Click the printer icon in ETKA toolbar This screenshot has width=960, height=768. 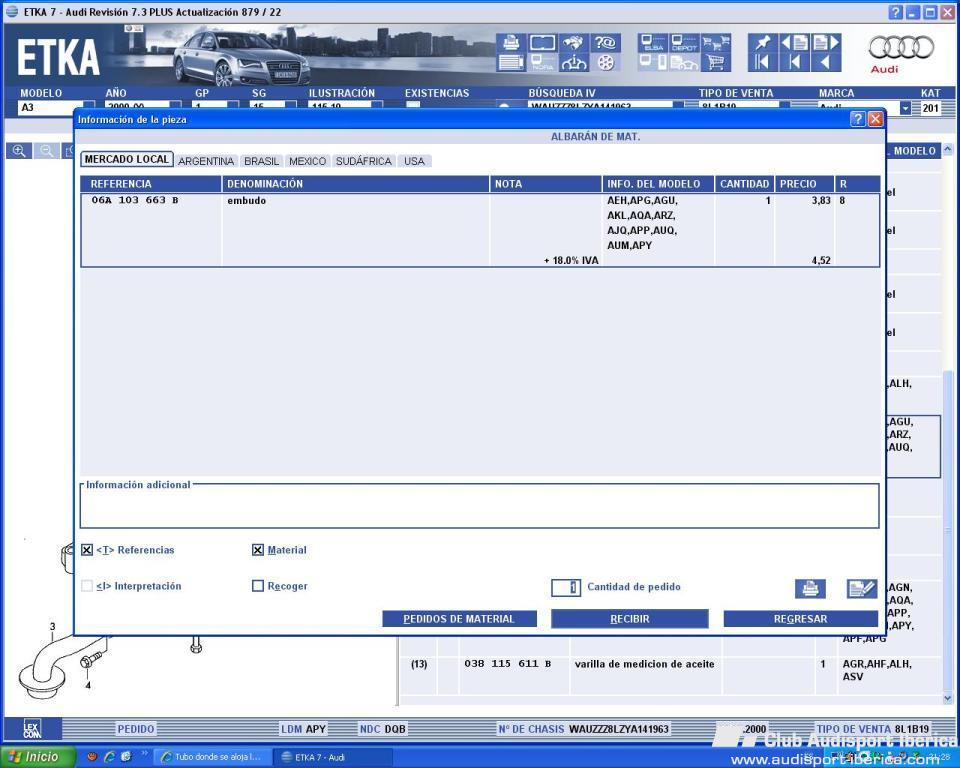tap(511, 42)
